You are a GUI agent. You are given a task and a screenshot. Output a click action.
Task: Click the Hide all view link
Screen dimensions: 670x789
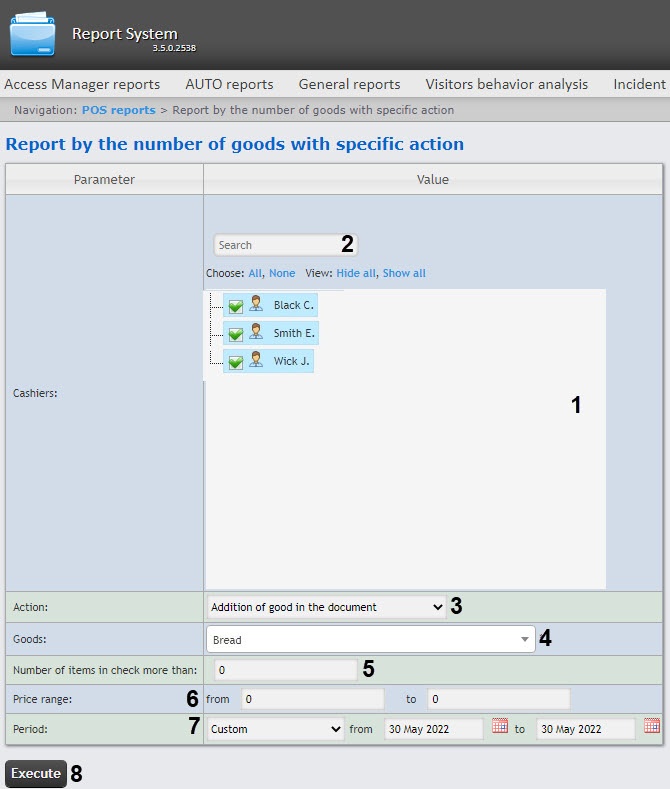[356, 273]
